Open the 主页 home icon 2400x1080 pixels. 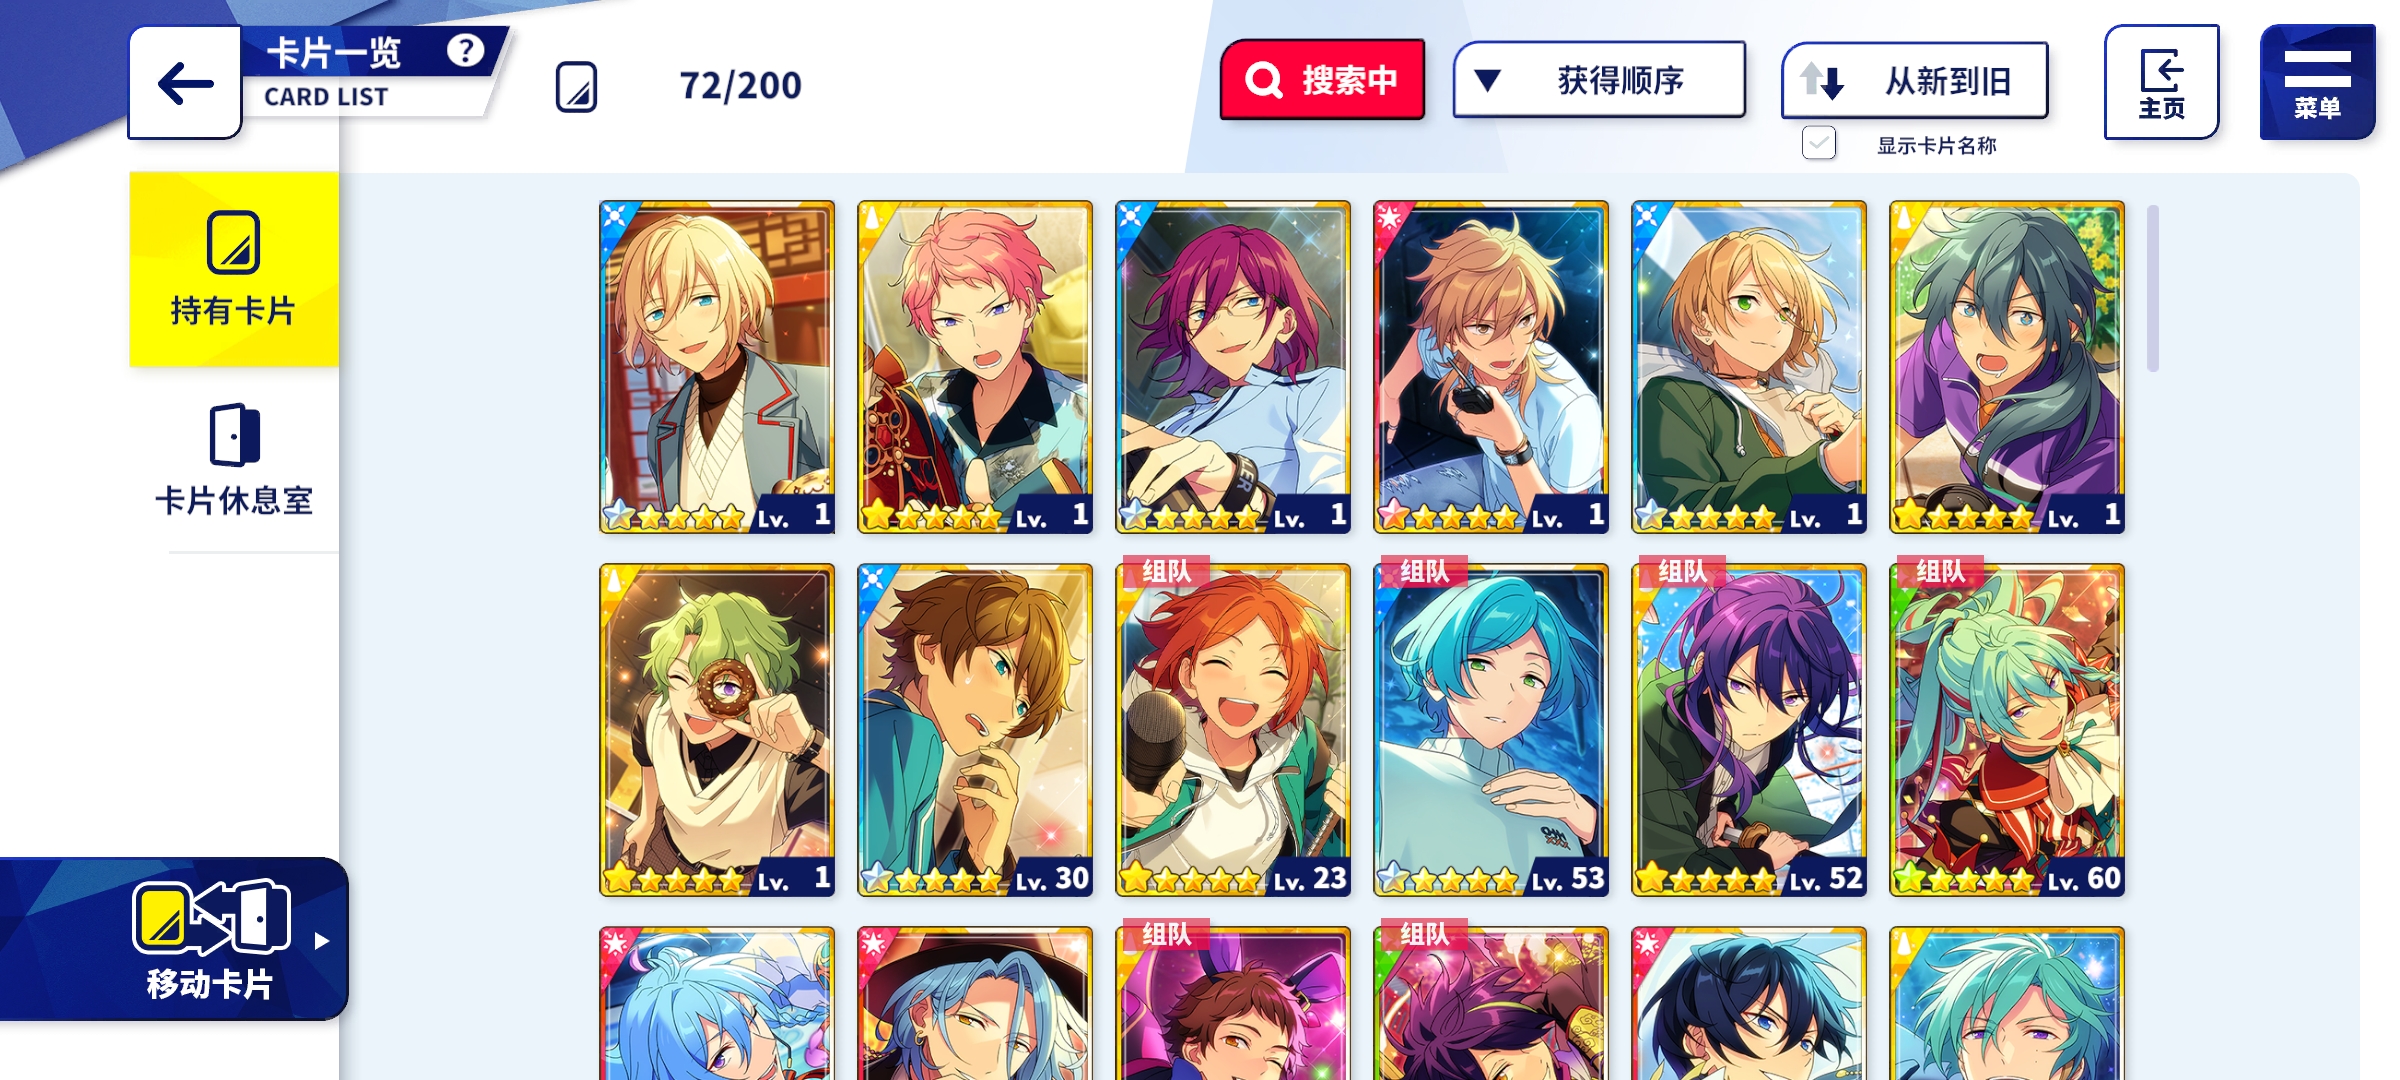(x=2161, y=83)
